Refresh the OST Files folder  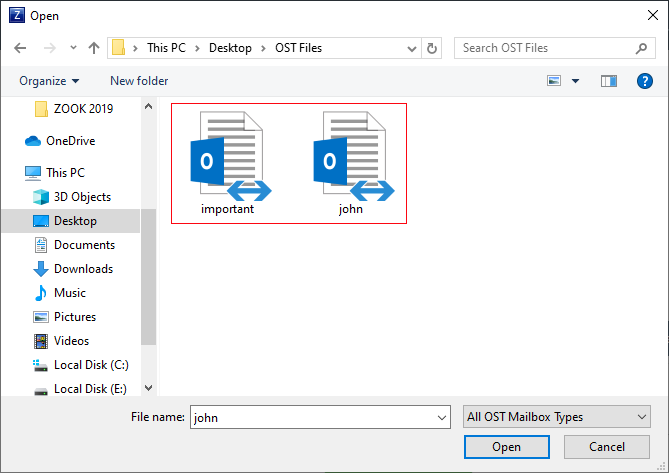click(432, 48)
